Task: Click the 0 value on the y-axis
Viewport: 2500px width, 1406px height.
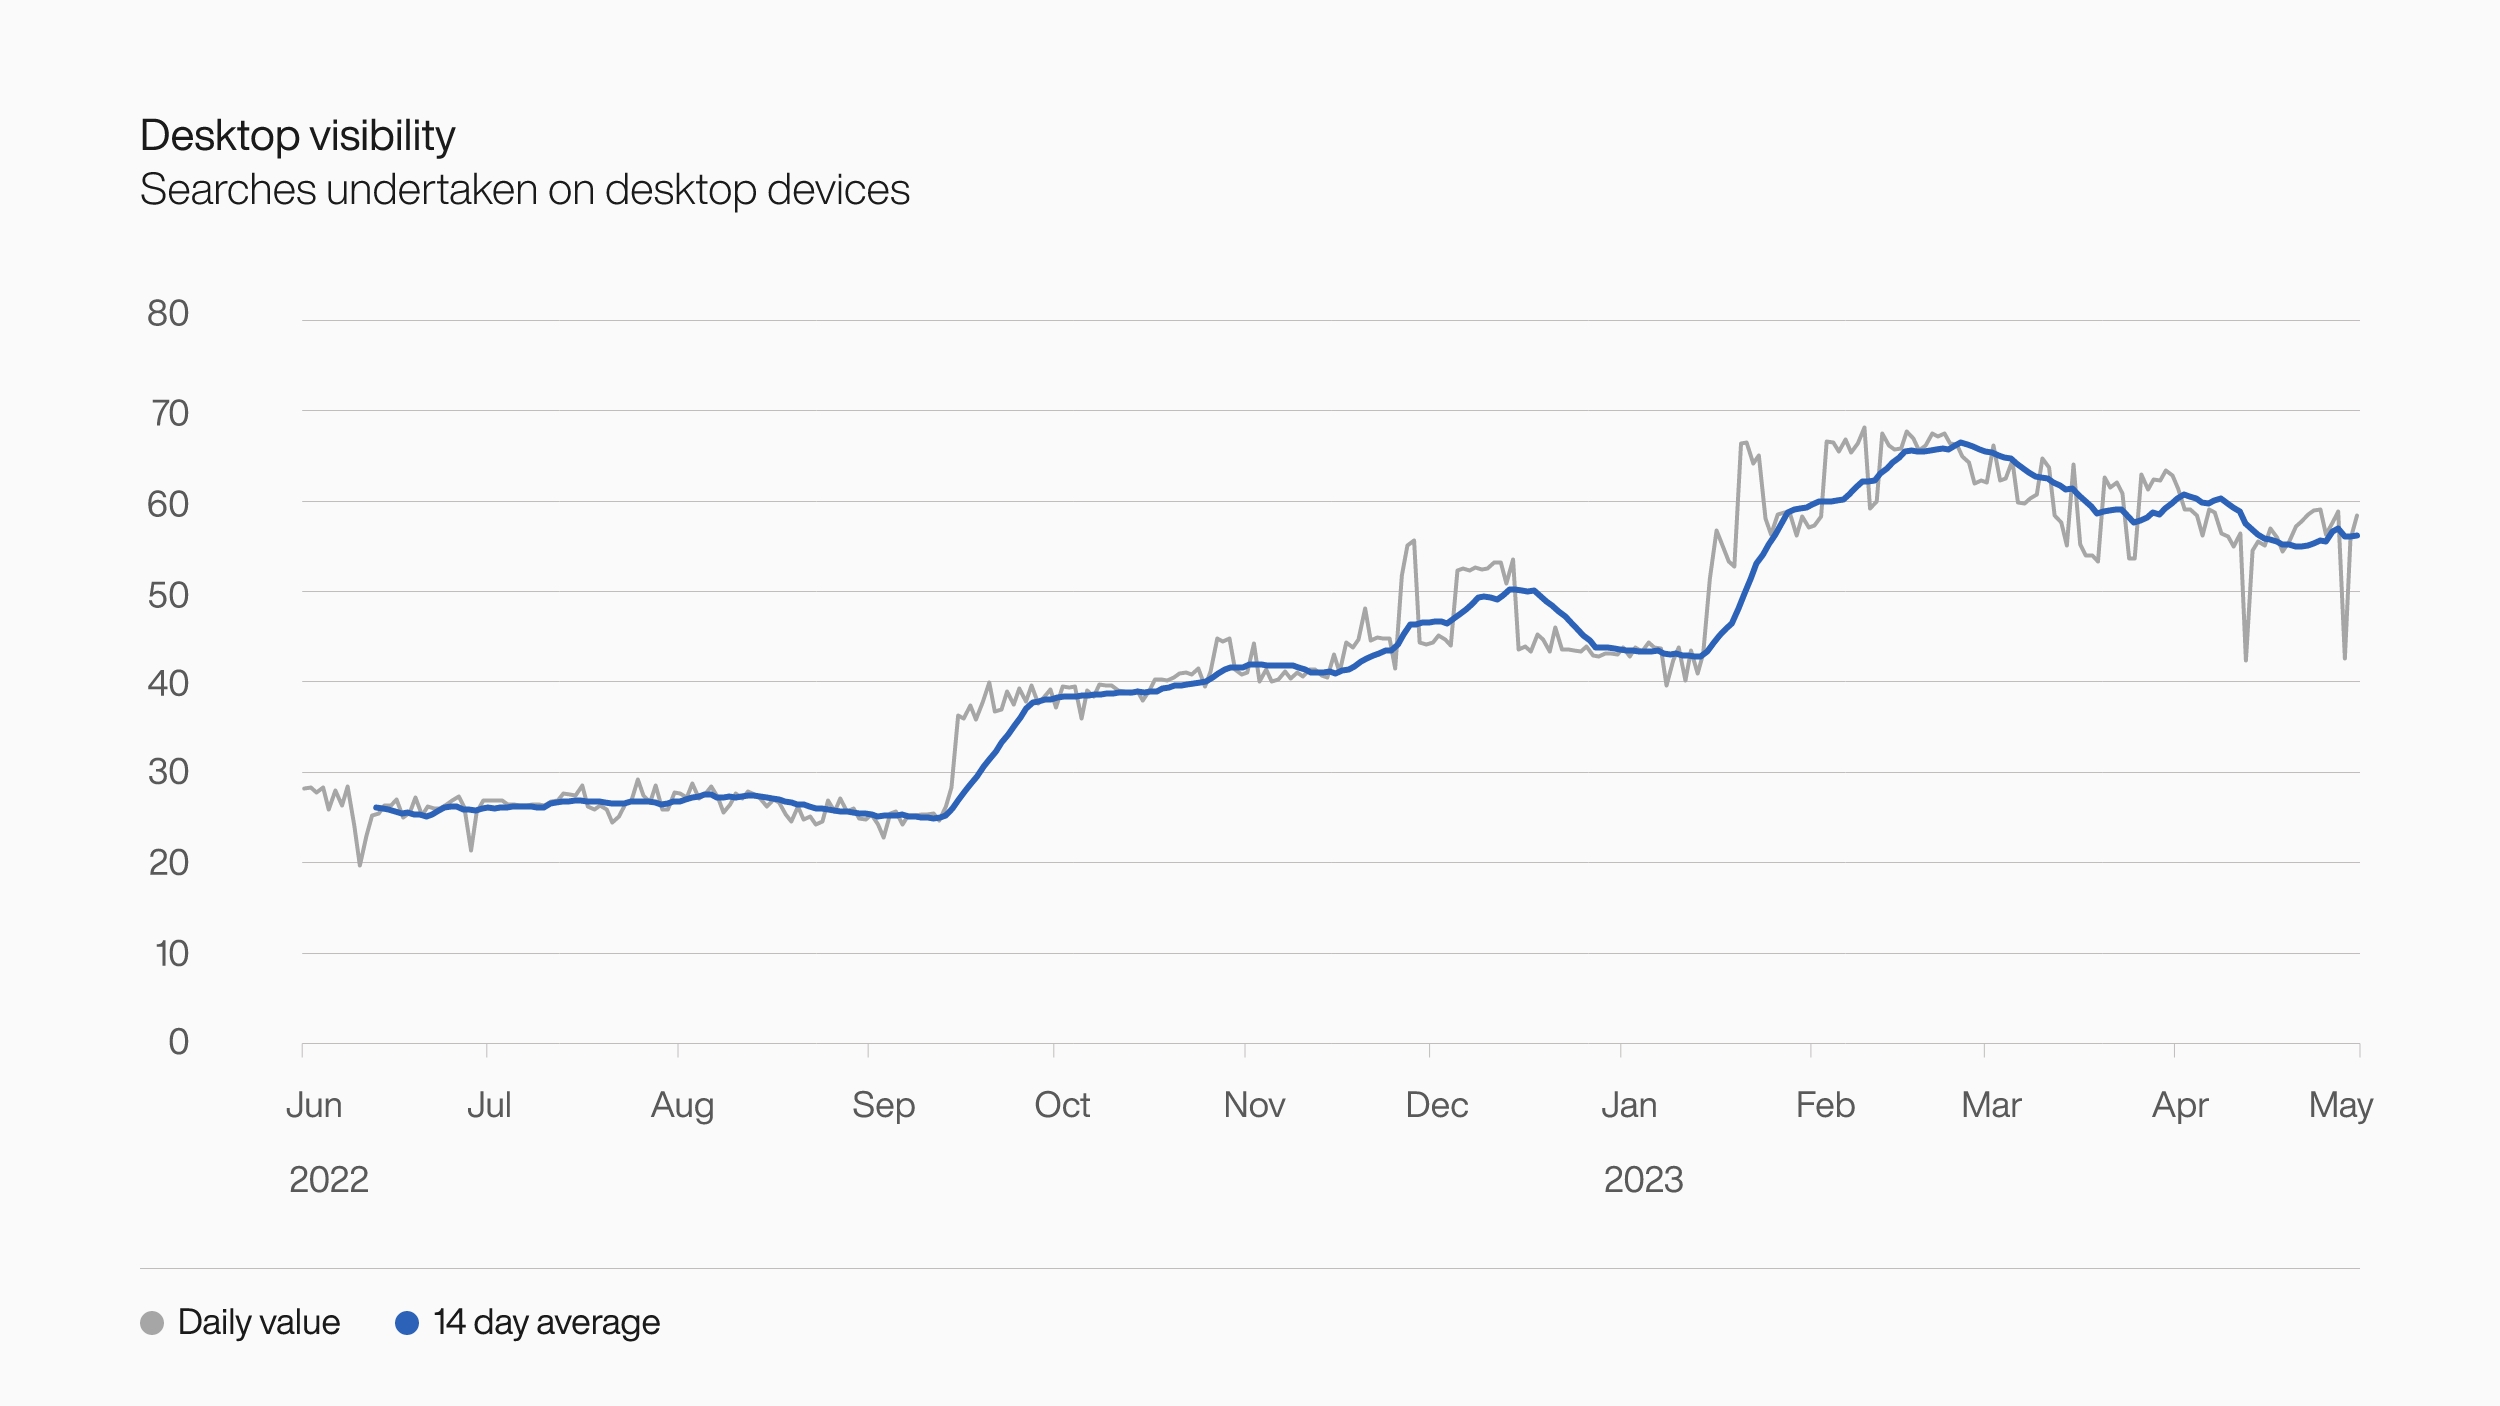Action: point(178,1042)
